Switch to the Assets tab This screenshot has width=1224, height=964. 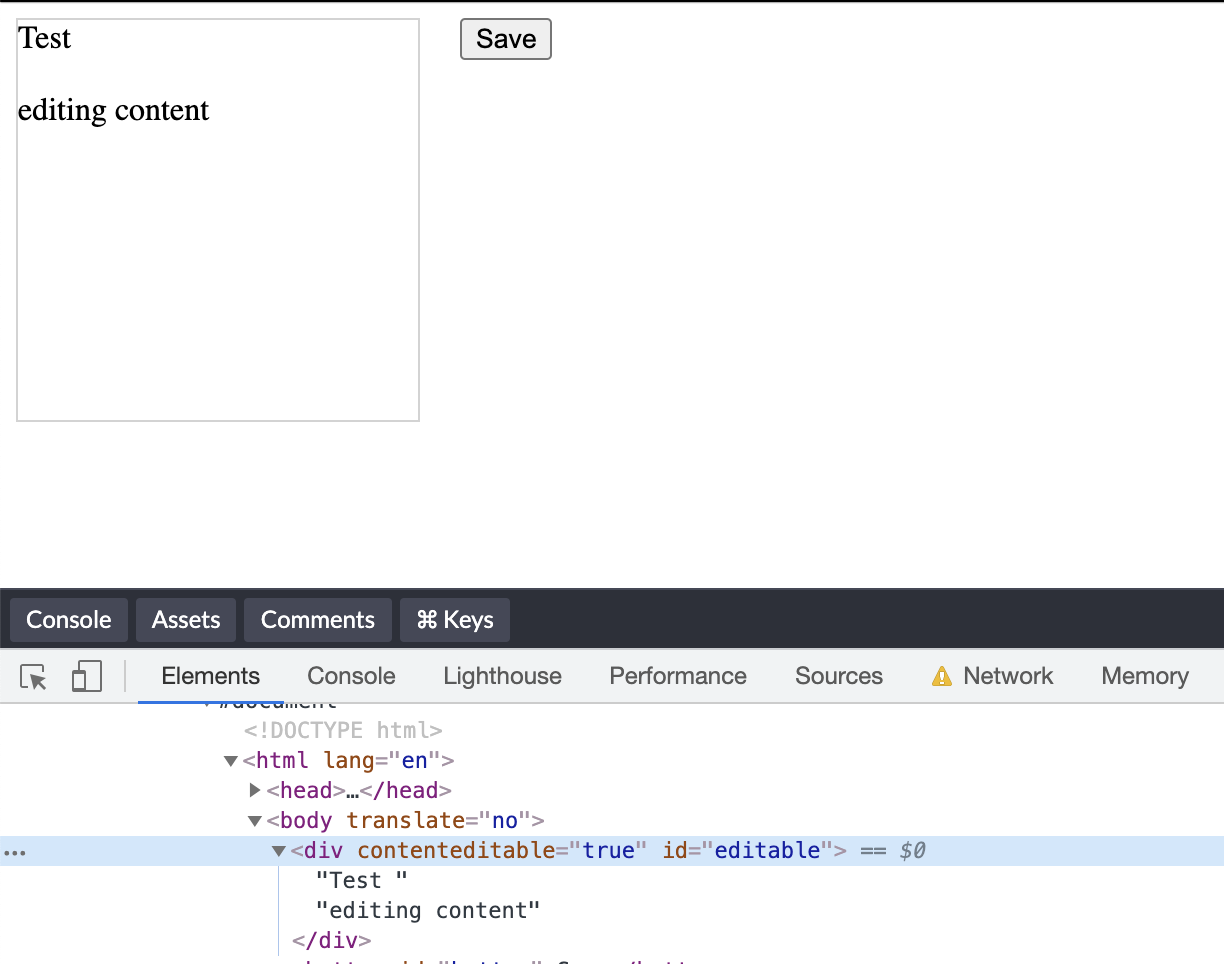(185, 620)
